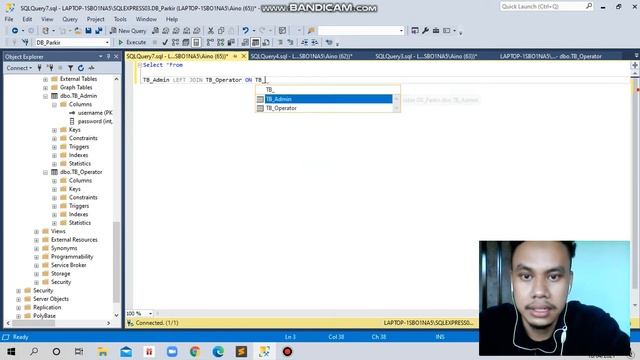The width and height of the screenshot is (640, 360).
Task: Toggle Include Client Statistics
Action: point(231,42)
